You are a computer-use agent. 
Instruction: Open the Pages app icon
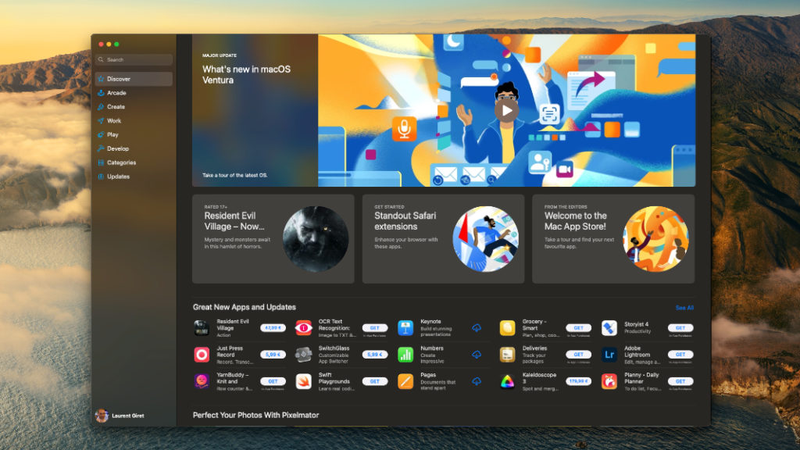point(406,381)
